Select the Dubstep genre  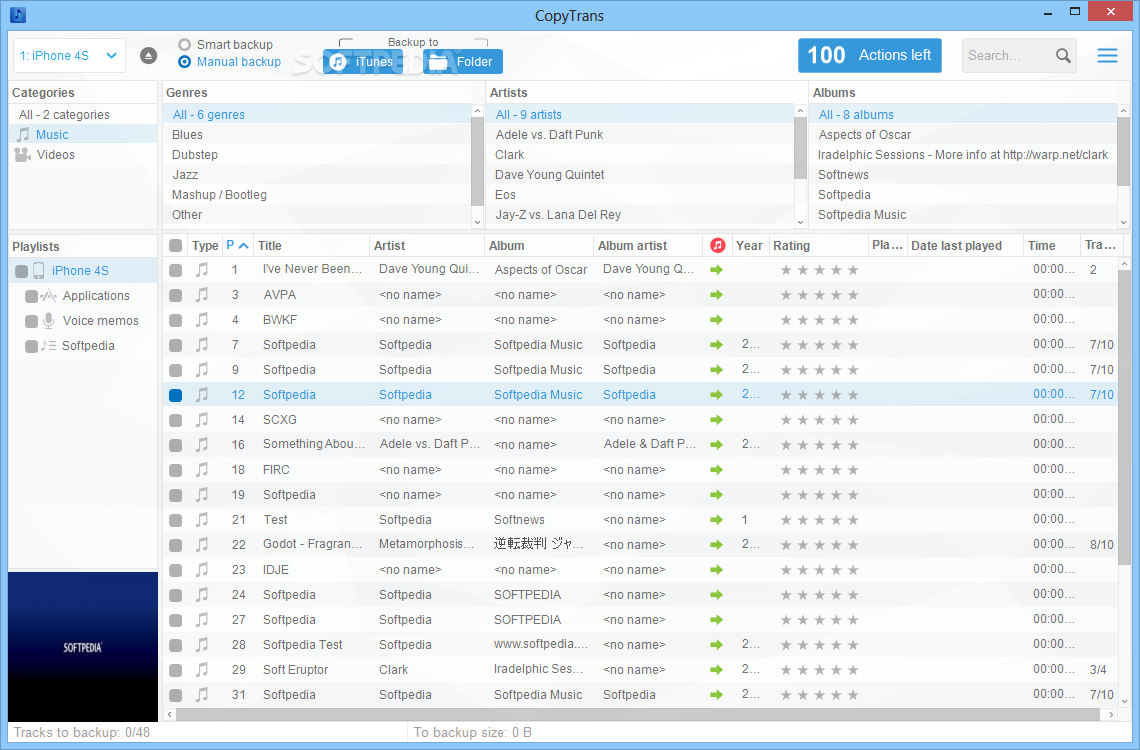(318, 155)
